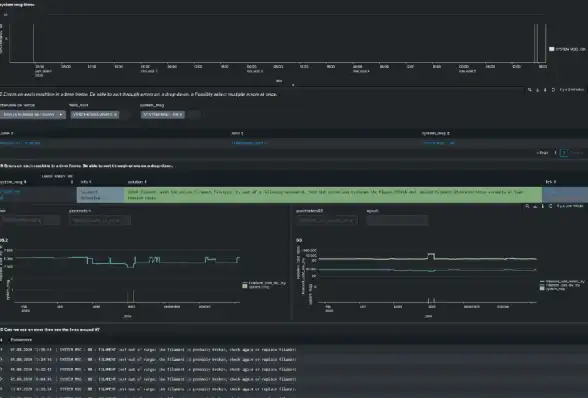Open the parameters02 dropdown above right chart
Screen dimensions: 588x398
(x=327, y=220)
